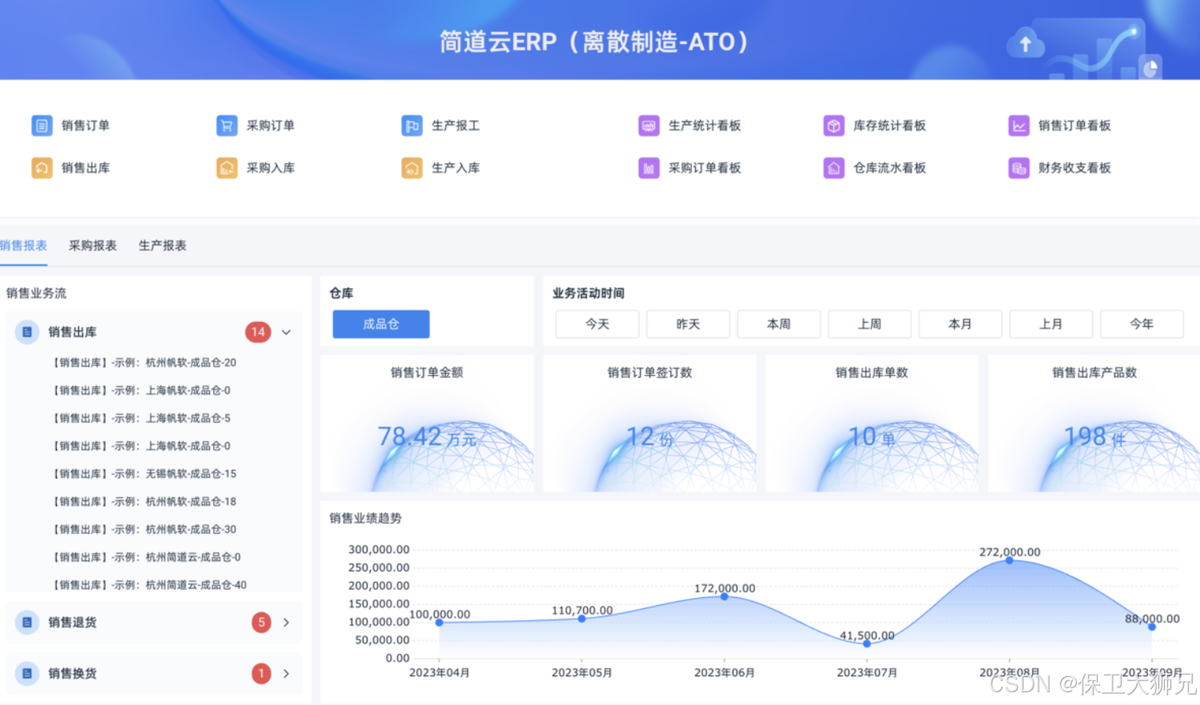This screenshot has width=1200, height=705.
Task: Open row 杭州帆软-成品仓-18
Action: [x=144, y=502]
